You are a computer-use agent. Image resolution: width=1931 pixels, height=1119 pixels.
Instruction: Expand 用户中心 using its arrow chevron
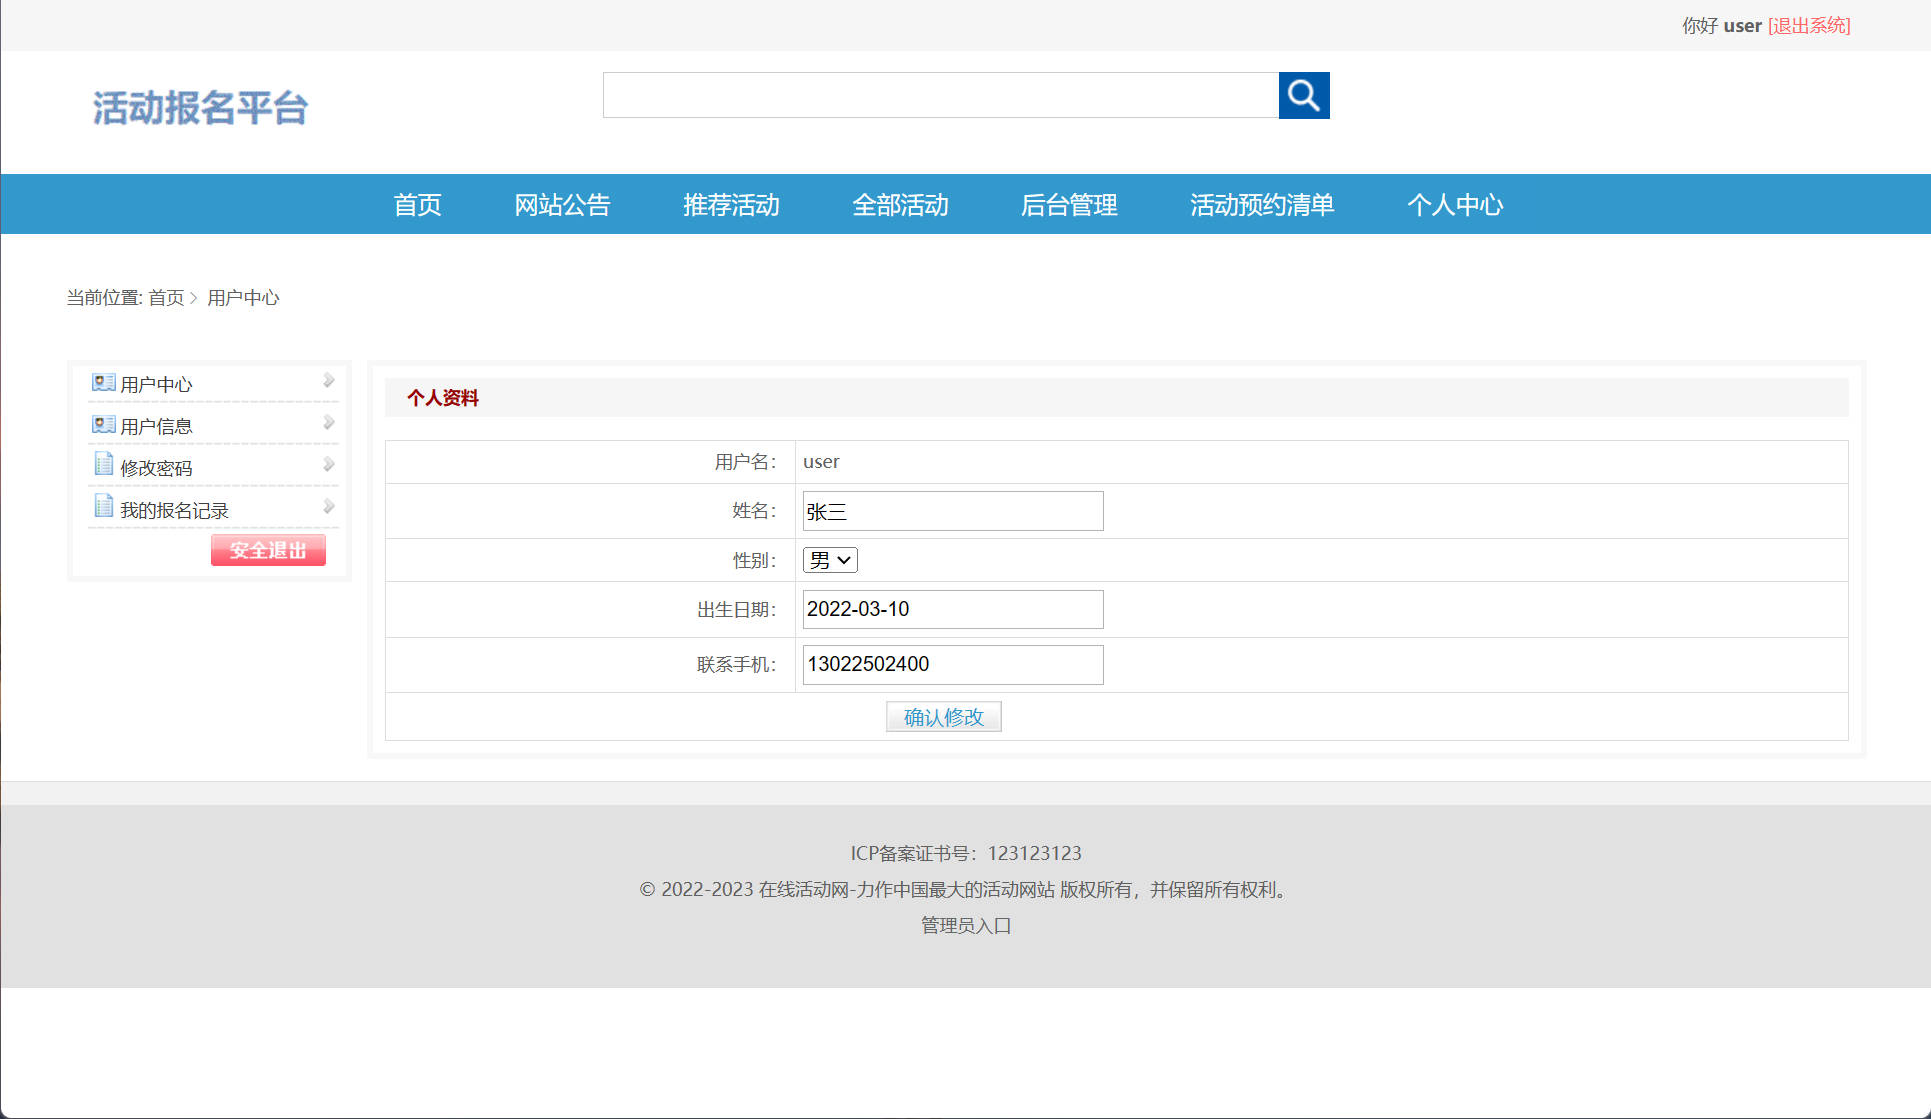coord(329,380)
